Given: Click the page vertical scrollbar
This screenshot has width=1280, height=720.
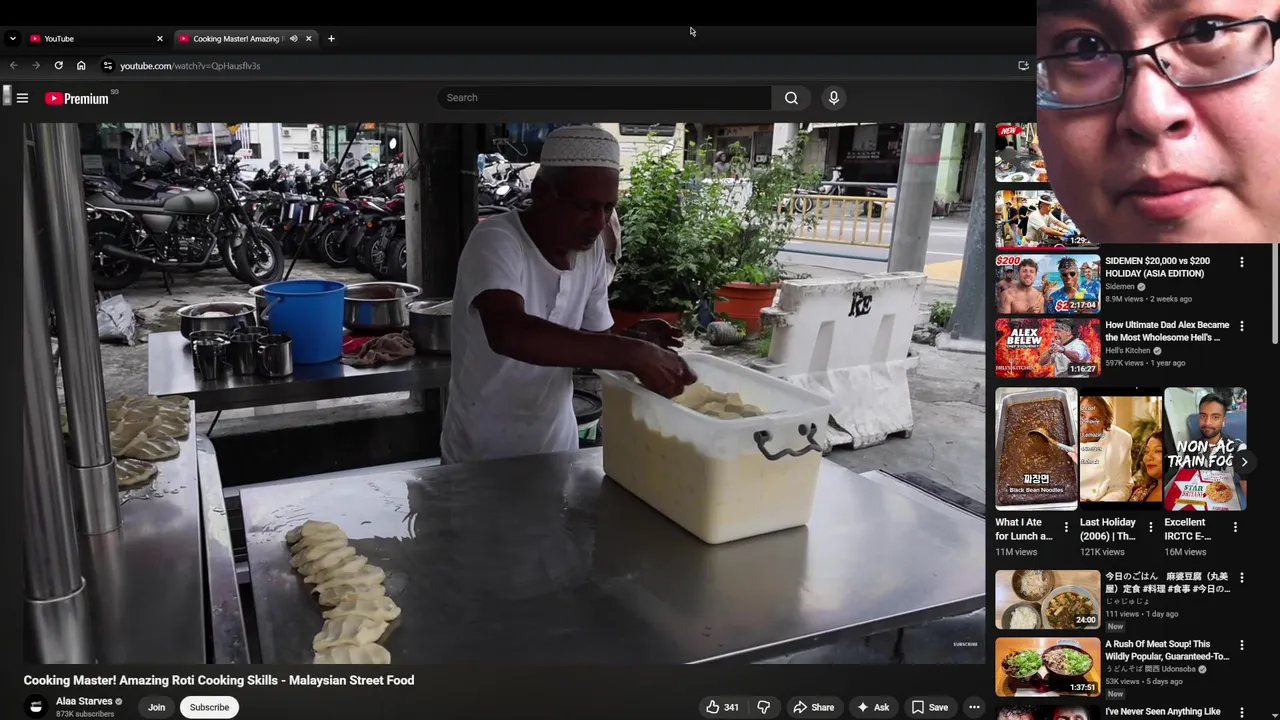Looking at the screenshot, I should coord(1274,292).
